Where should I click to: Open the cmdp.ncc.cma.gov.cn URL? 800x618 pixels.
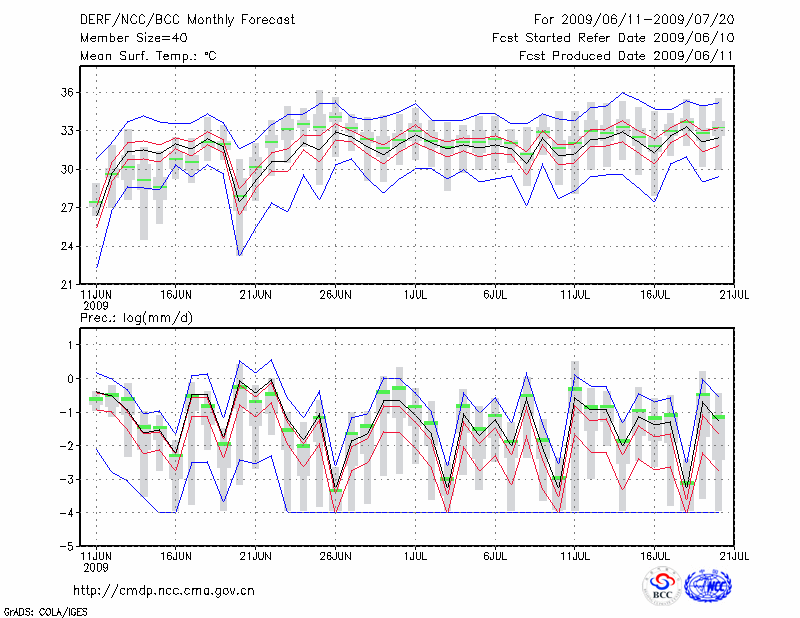click(164, 591)
